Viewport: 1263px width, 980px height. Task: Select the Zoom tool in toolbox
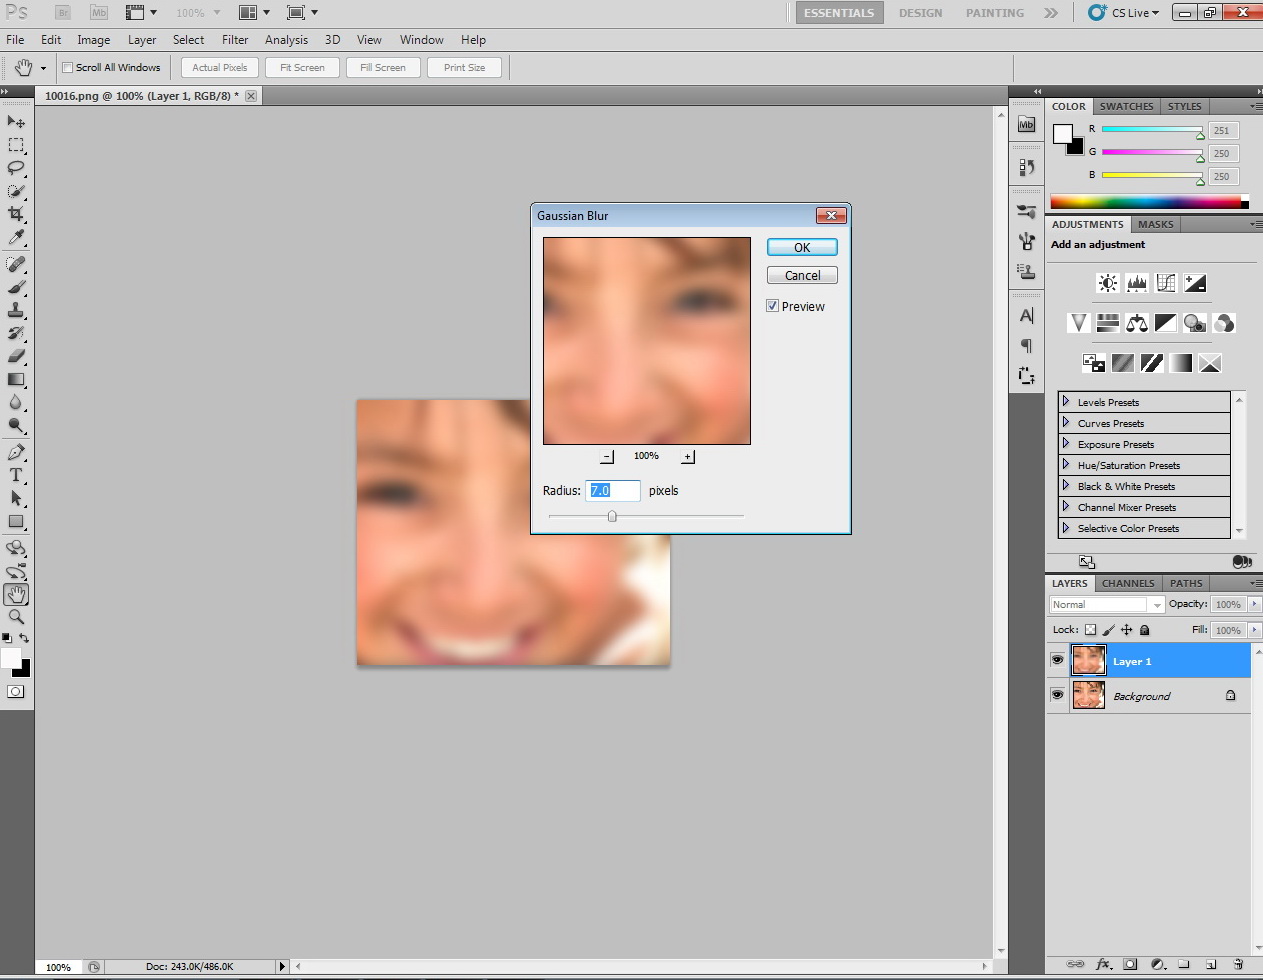click(x=16, y=617)
